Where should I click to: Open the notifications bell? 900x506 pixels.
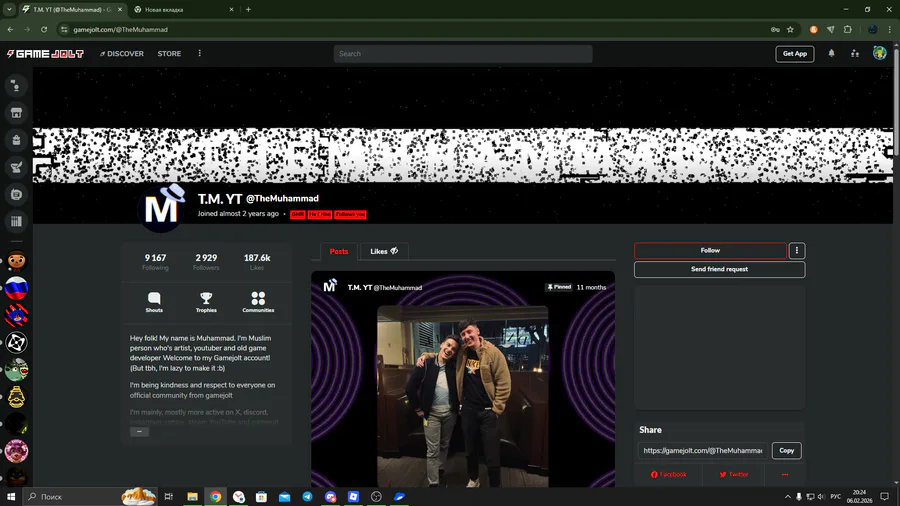(x=831, y=53)
